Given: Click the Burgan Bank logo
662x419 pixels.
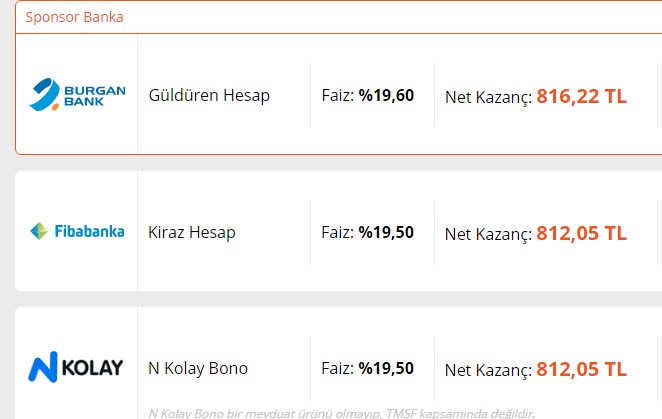Looking at the screenshot, I should click(77, 95).
